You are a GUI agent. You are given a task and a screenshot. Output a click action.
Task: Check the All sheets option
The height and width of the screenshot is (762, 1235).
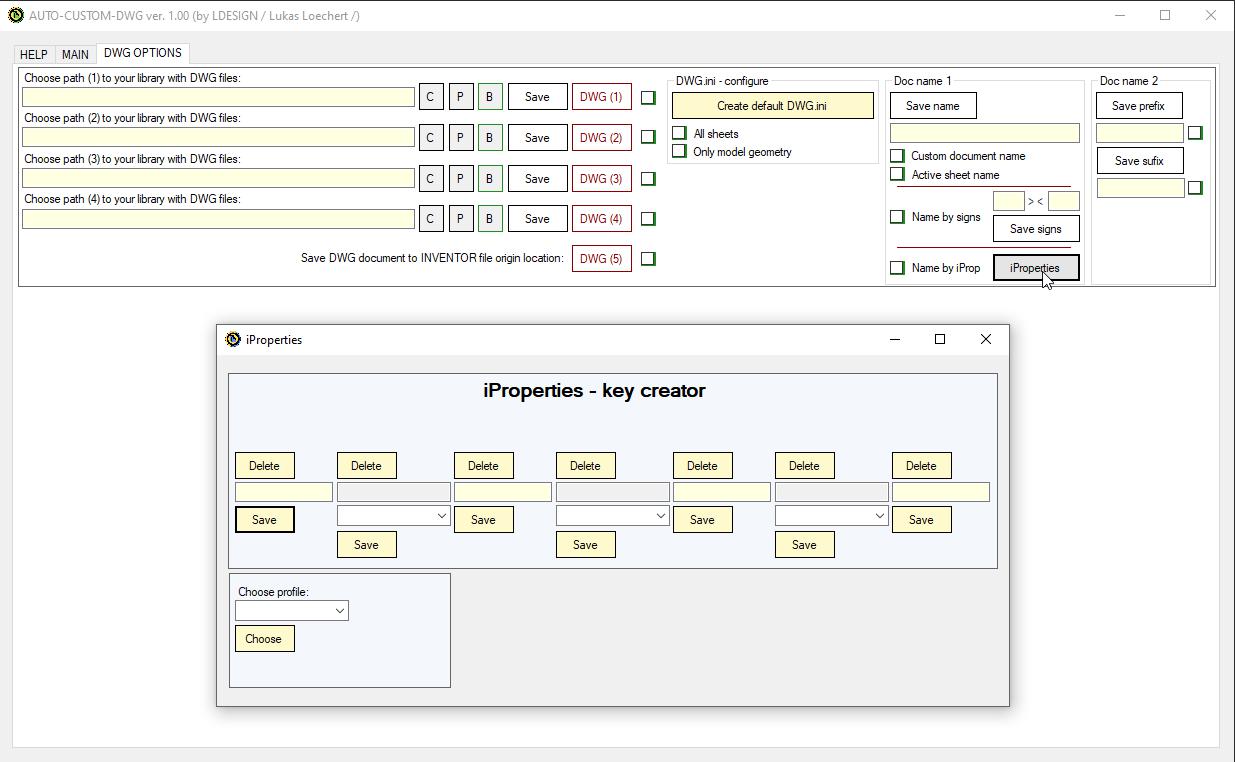(680, 133)
